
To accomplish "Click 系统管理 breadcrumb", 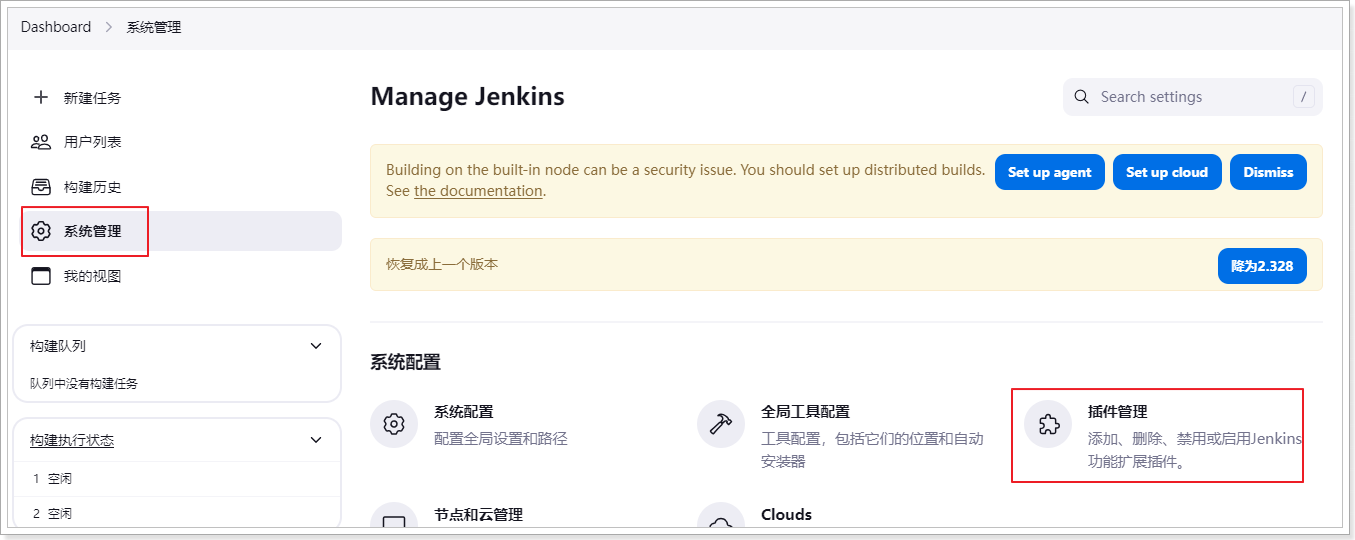I will [x=154, y=27].
